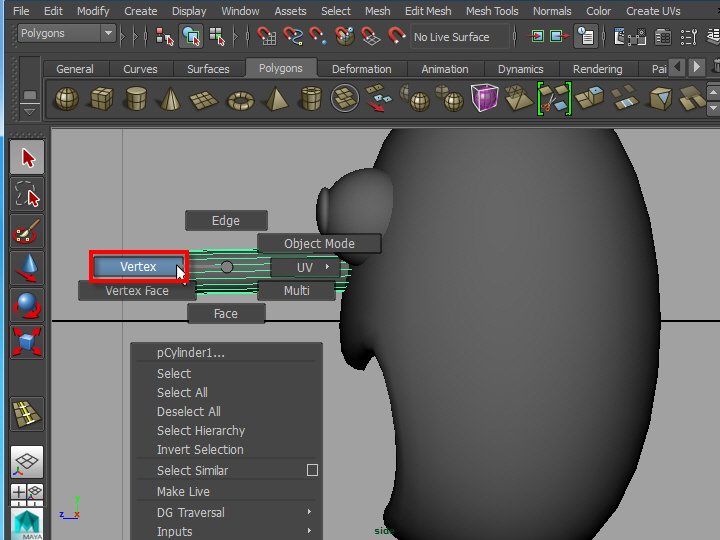Create a polygon cone from shelf

pyautogui.click(x=171, y=99)
